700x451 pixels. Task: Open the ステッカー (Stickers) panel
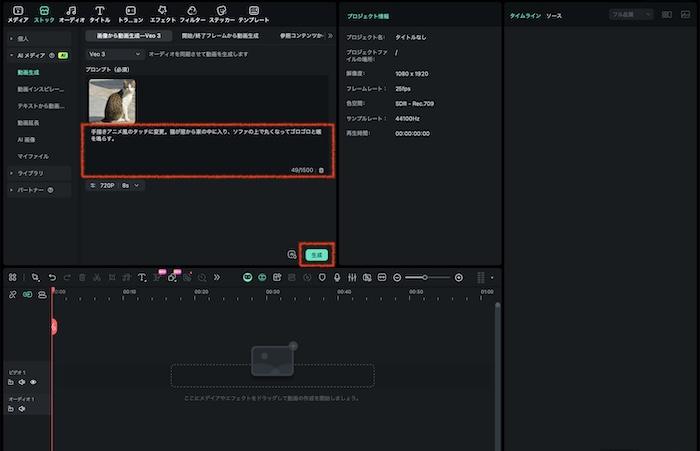point(221,13)
